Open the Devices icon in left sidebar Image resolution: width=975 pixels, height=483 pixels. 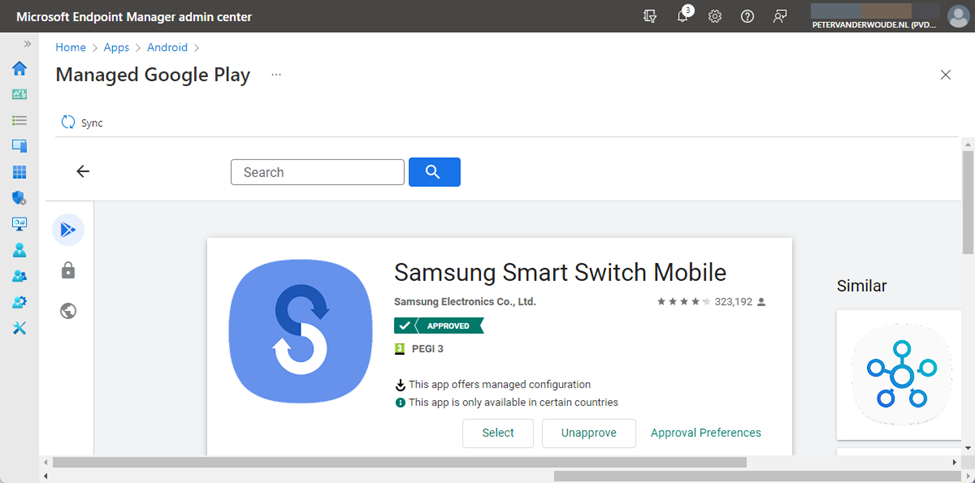[19, 146]
